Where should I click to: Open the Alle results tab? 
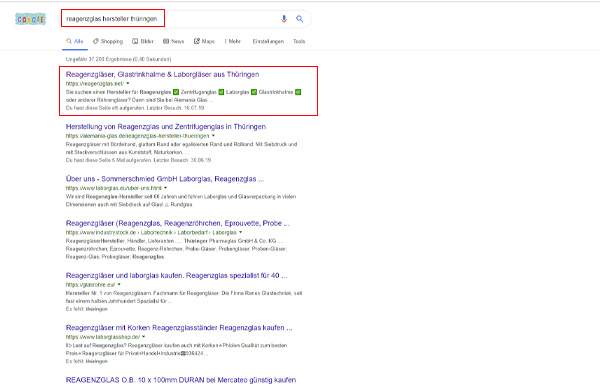75,41
